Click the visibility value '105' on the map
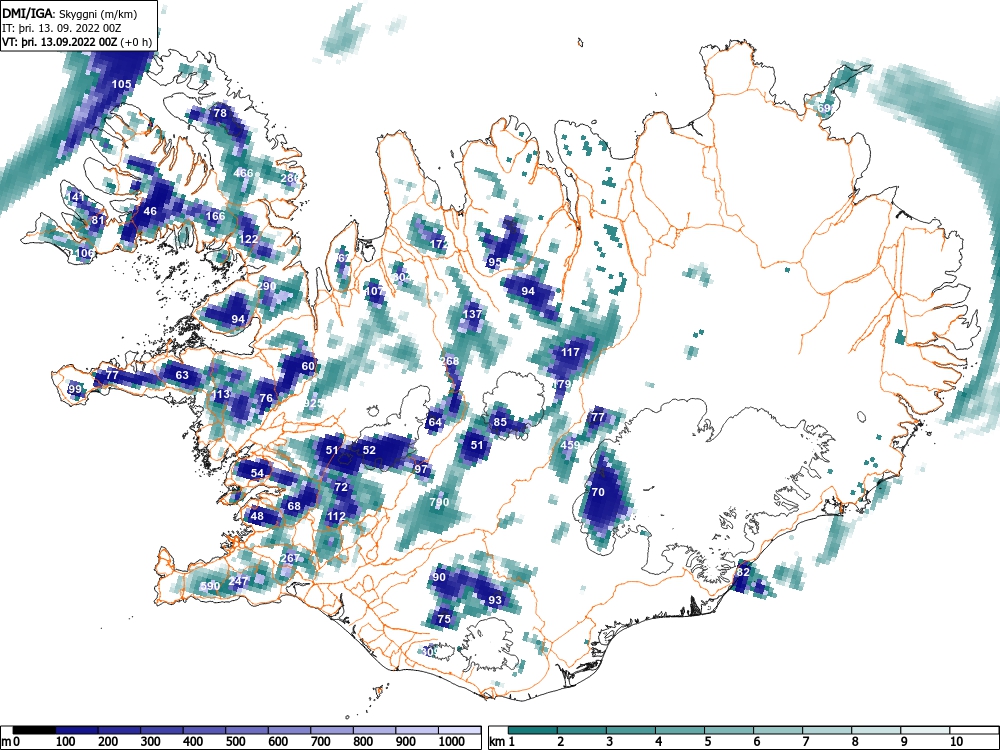This screenshot has height=750, width=1000. pos(121,84)
